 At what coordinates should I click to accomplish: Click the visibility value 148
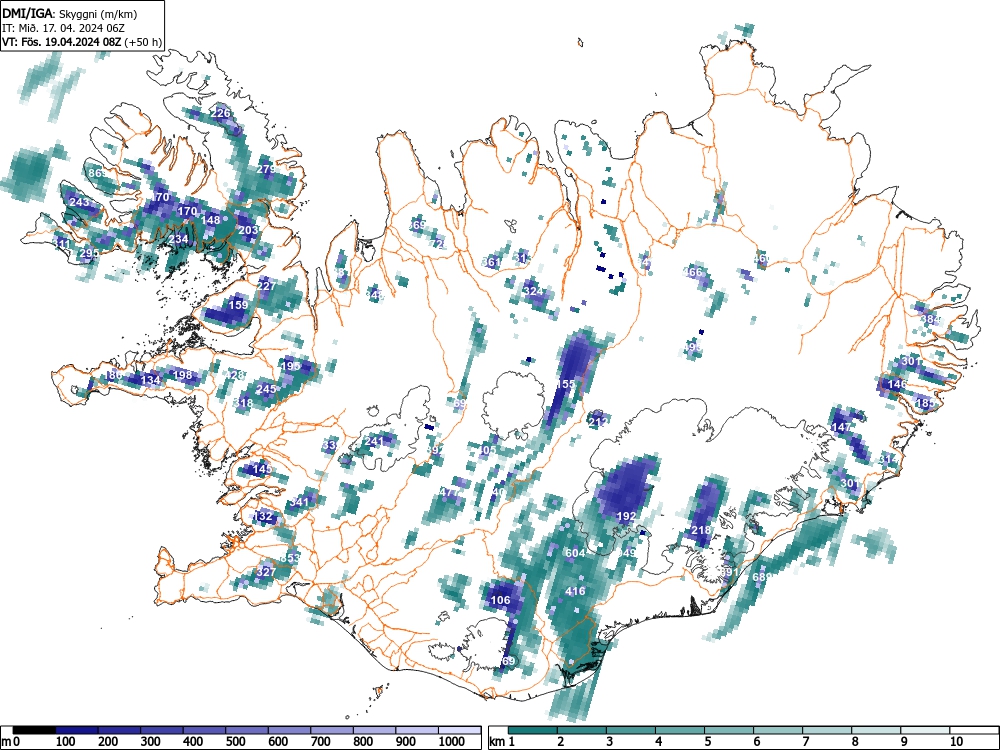tap(210, 220)
